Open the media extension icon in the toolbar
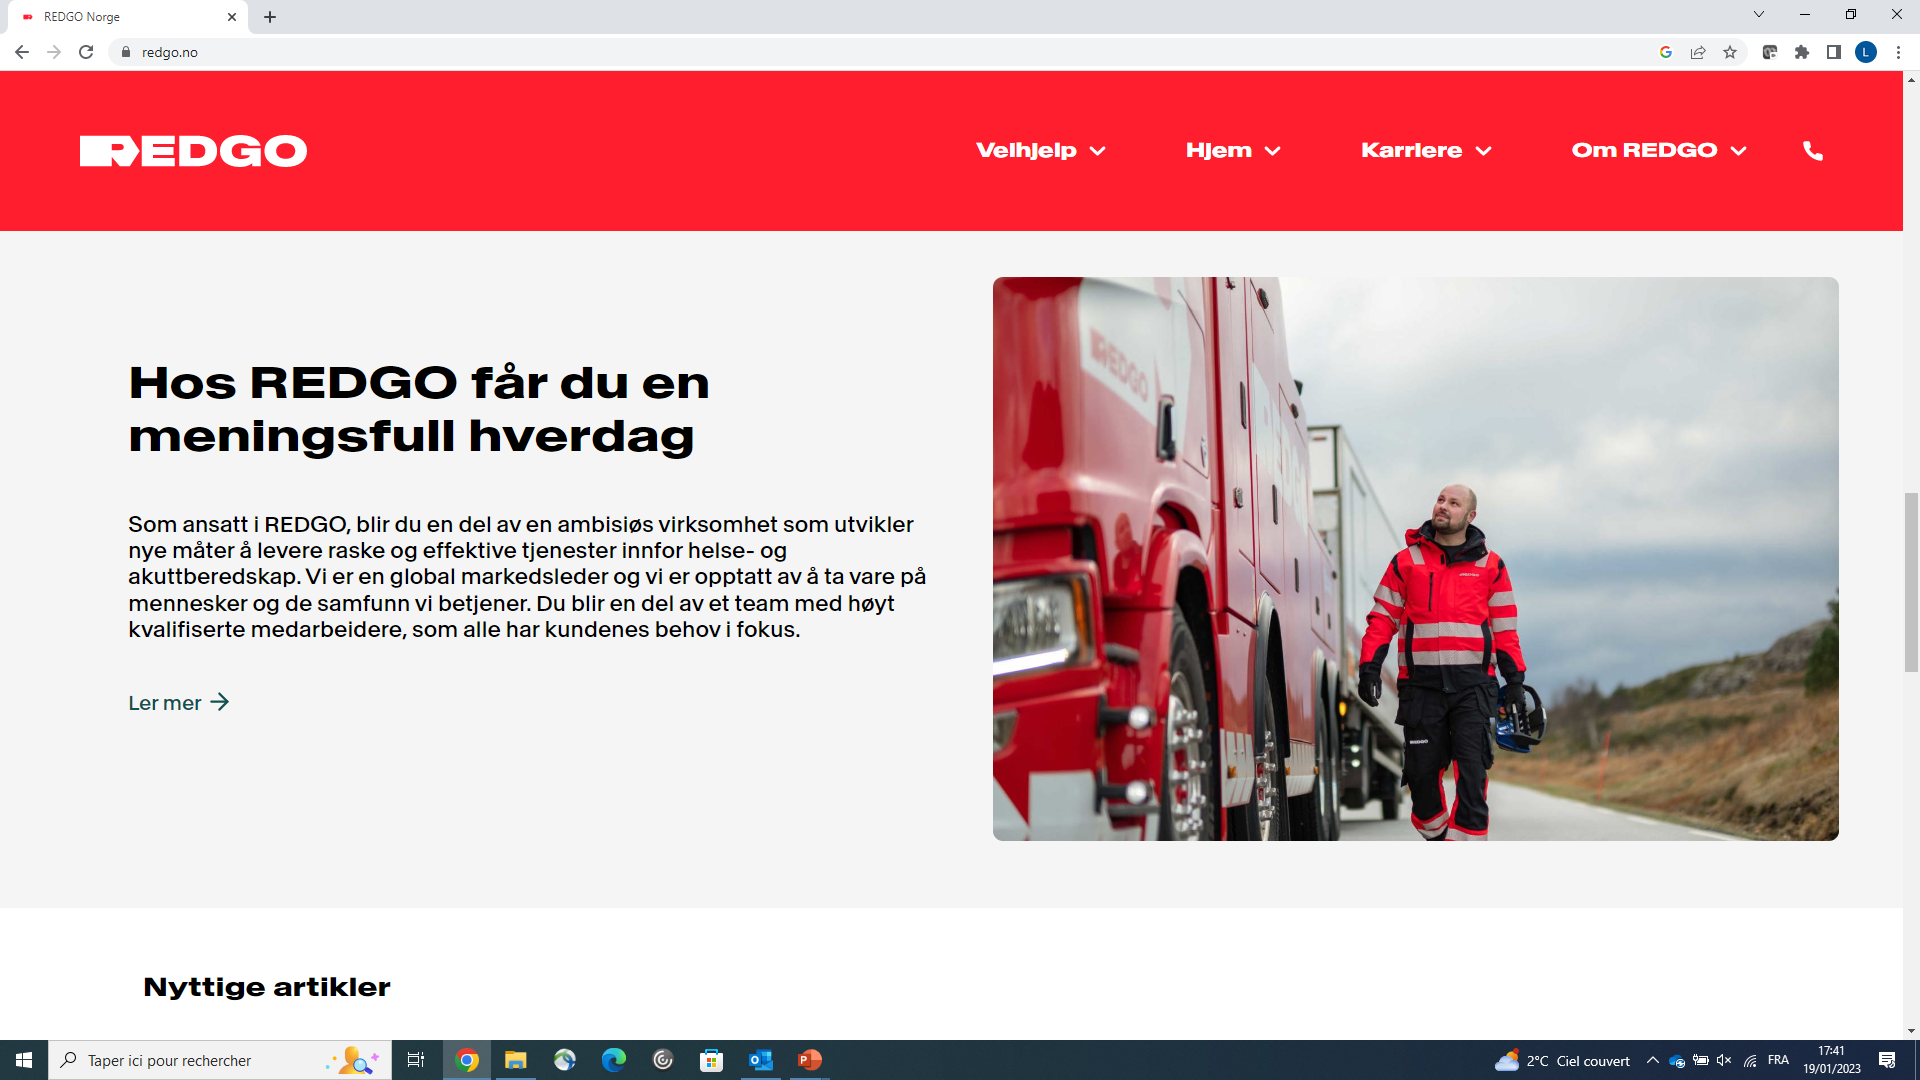Screen dimensions: 1920x1080 1770,52
